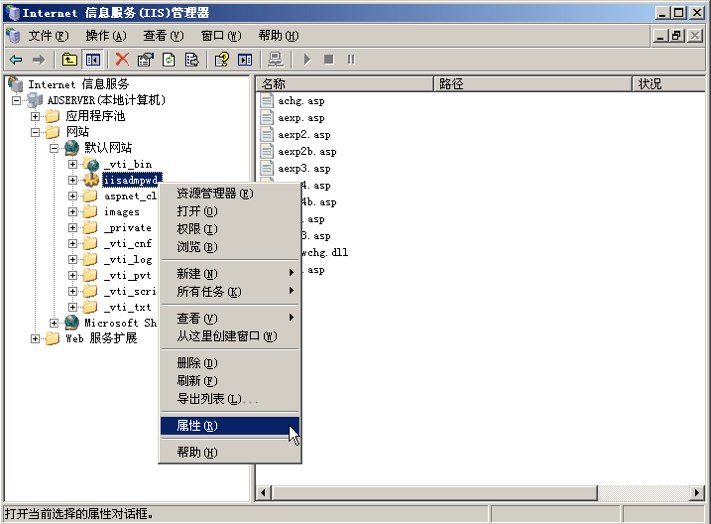Image resolution: width=711 pixels, height=524 pixels.
Task: Sort by the 状况 column header
Action: tap(669, 84)
